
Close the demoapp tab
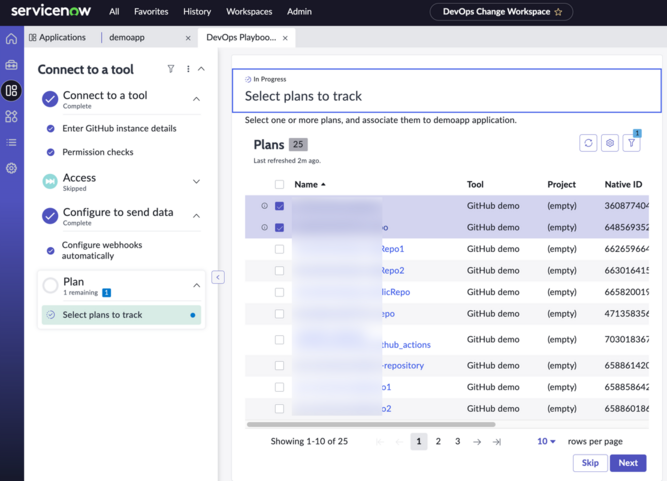click(188, 38)
